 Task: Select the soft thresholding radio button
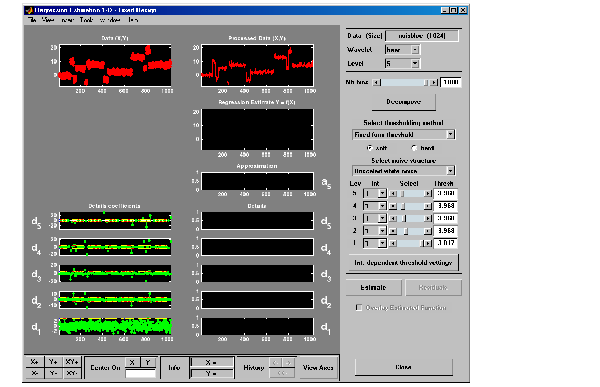[x=370, y=148]
